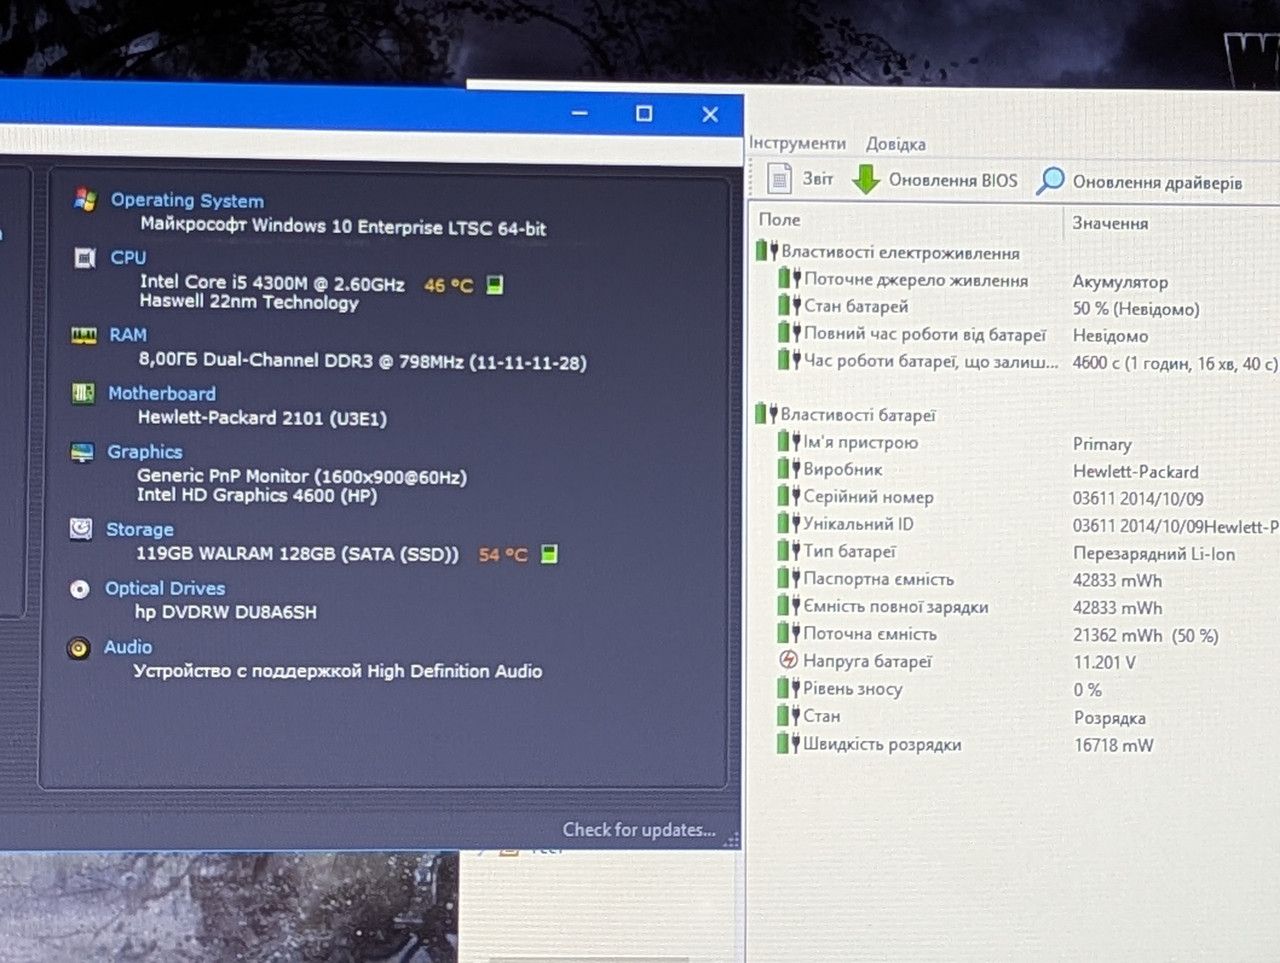Screen dimensions: 1280x963
Task: Click the battery icon beside Властивості батареї
Action: 766,413
